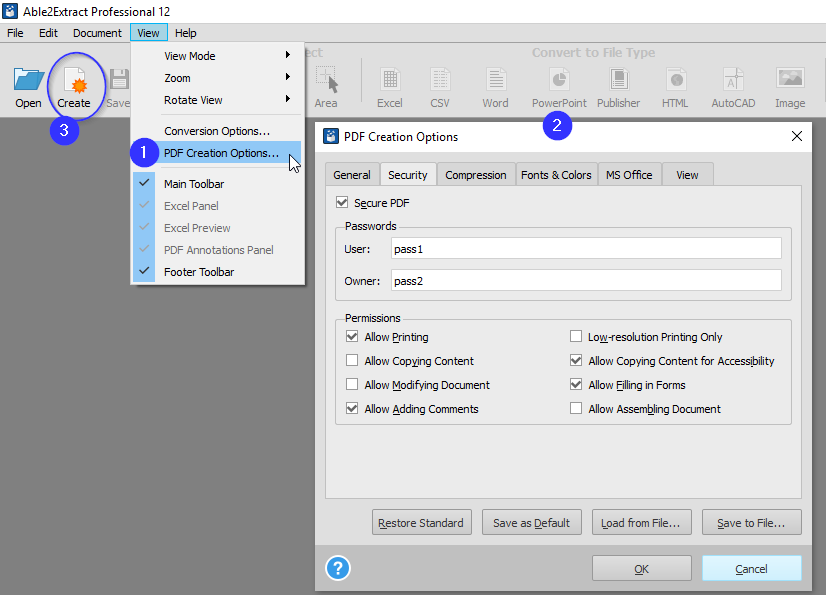Enable Low-resolution Printing Only
826x595 pixels.
click(x=576, y=336)
